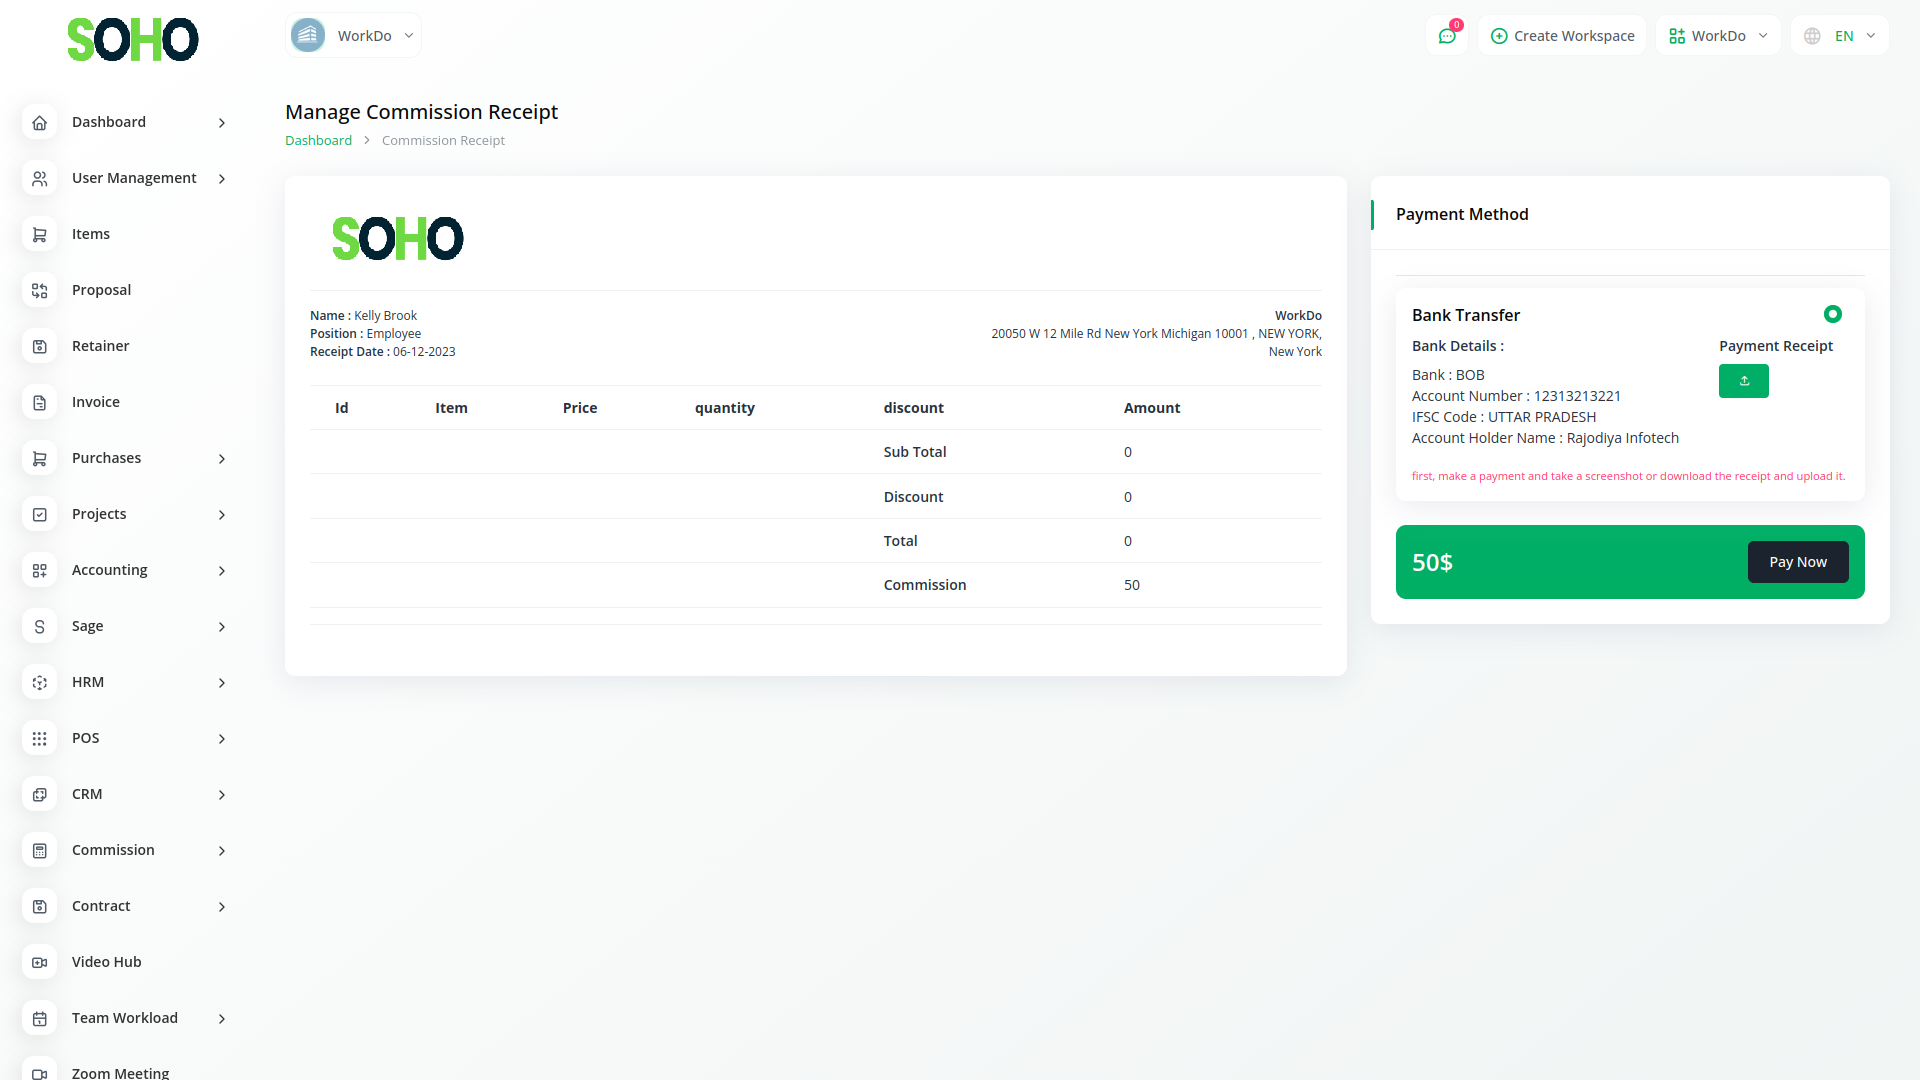The width and height of the screenshot is (1920, 1080).
Task: Click the Sage sidebar icon
Action: [x=39, y=626]
